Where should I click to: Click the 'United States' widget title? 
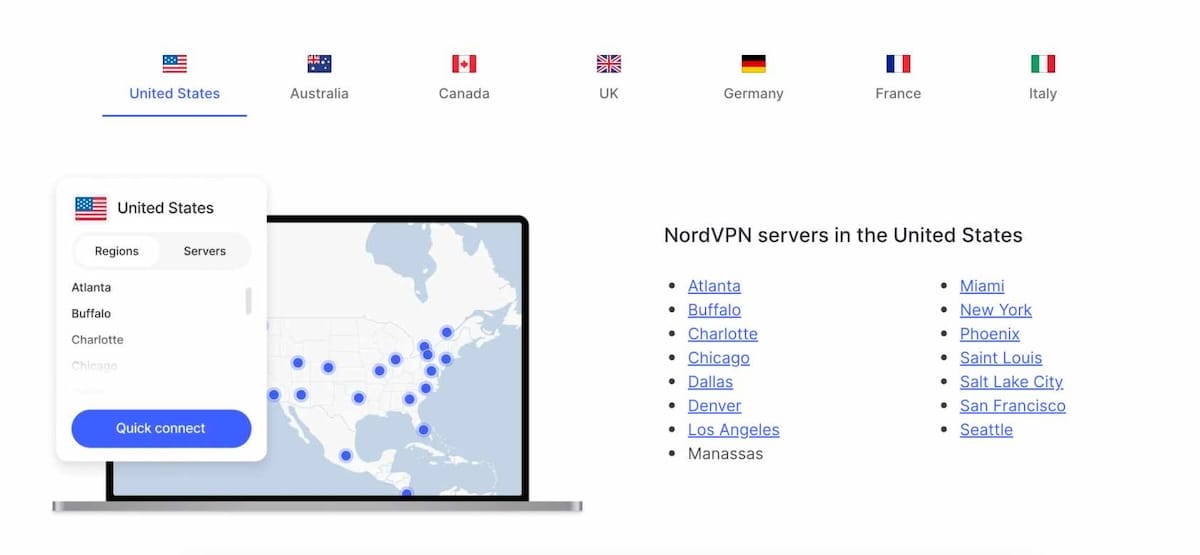[165, 208]
